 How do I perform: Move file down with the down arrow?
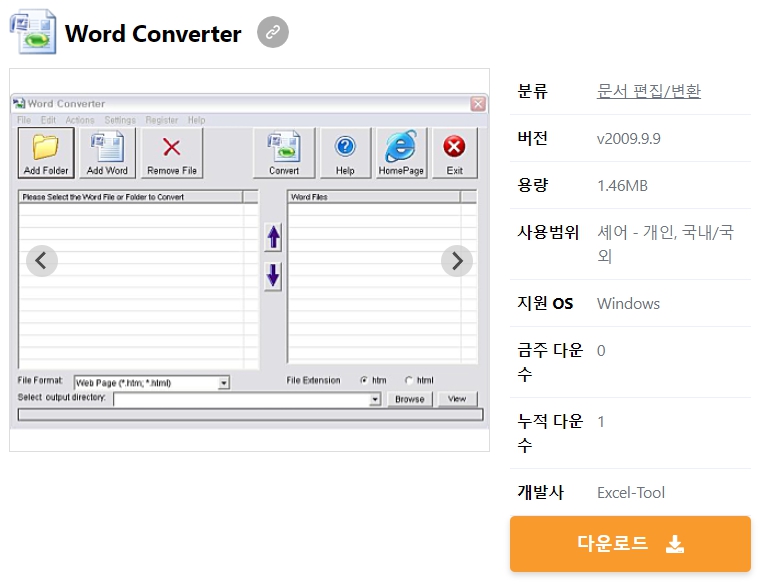coord(273,276)
